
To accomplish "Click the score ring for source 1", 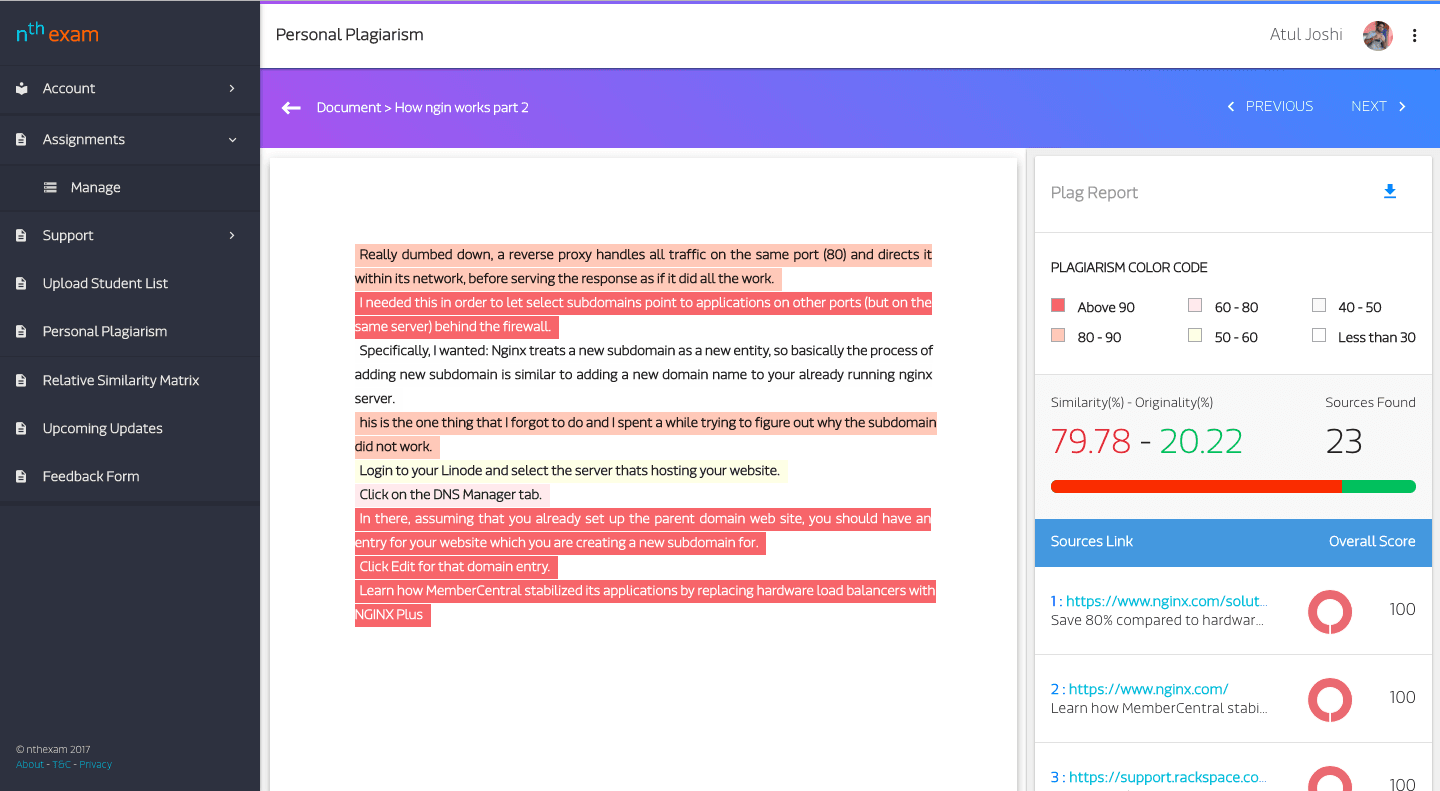I will [1330, 611].
